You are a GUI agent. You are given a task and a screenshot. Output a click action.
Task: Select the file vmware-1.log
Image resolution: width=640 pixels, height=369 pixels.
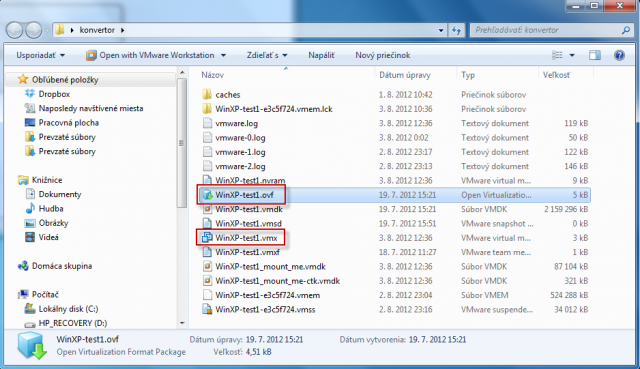(240, 152)
